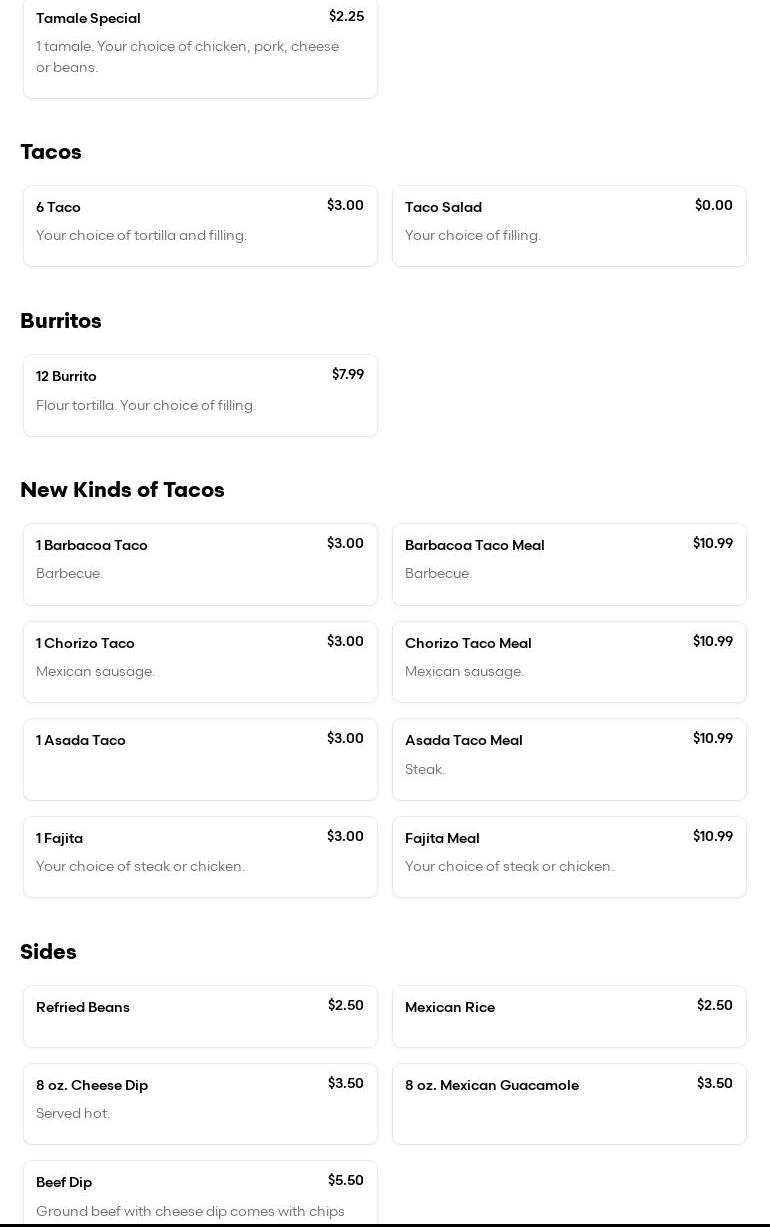Select the Asada Taco Meal card
This screenshot has width=770, height=1227.
[x=569, y=759]
